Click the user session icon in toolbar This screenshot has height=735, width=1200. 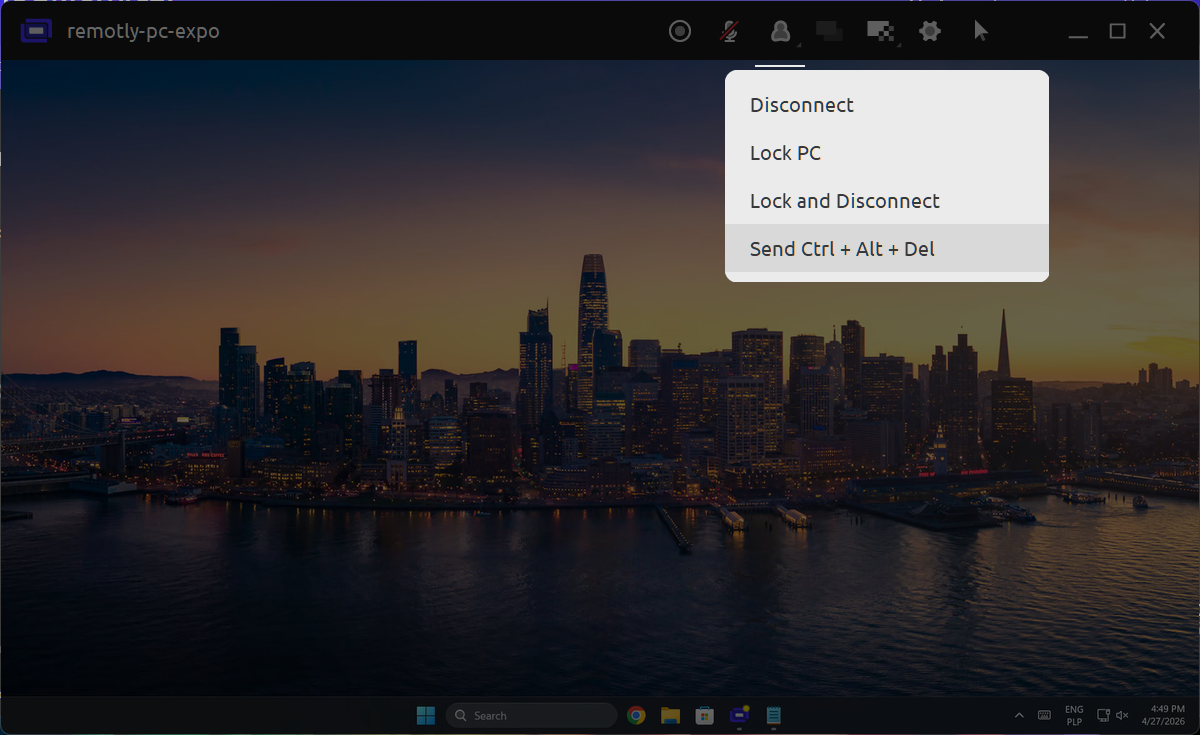[780, 32]
